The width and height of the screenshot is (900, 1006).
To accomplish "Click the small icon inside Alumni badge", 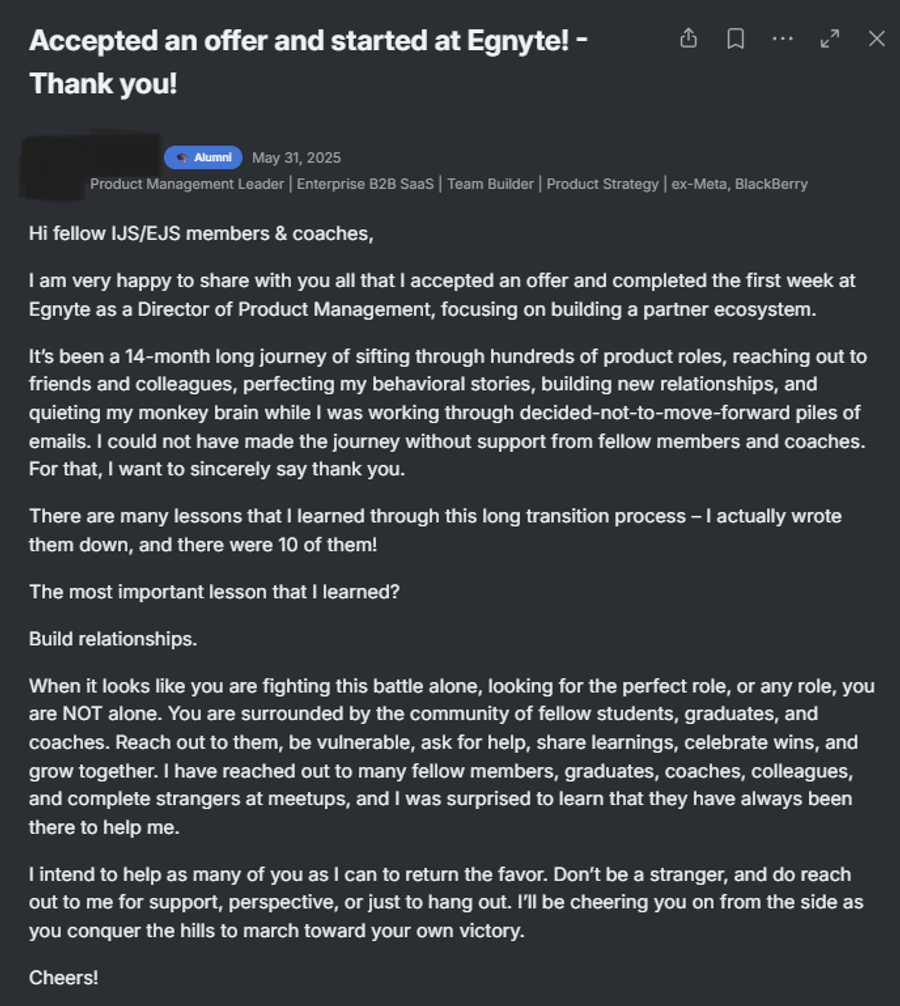I will pos(182,158).
